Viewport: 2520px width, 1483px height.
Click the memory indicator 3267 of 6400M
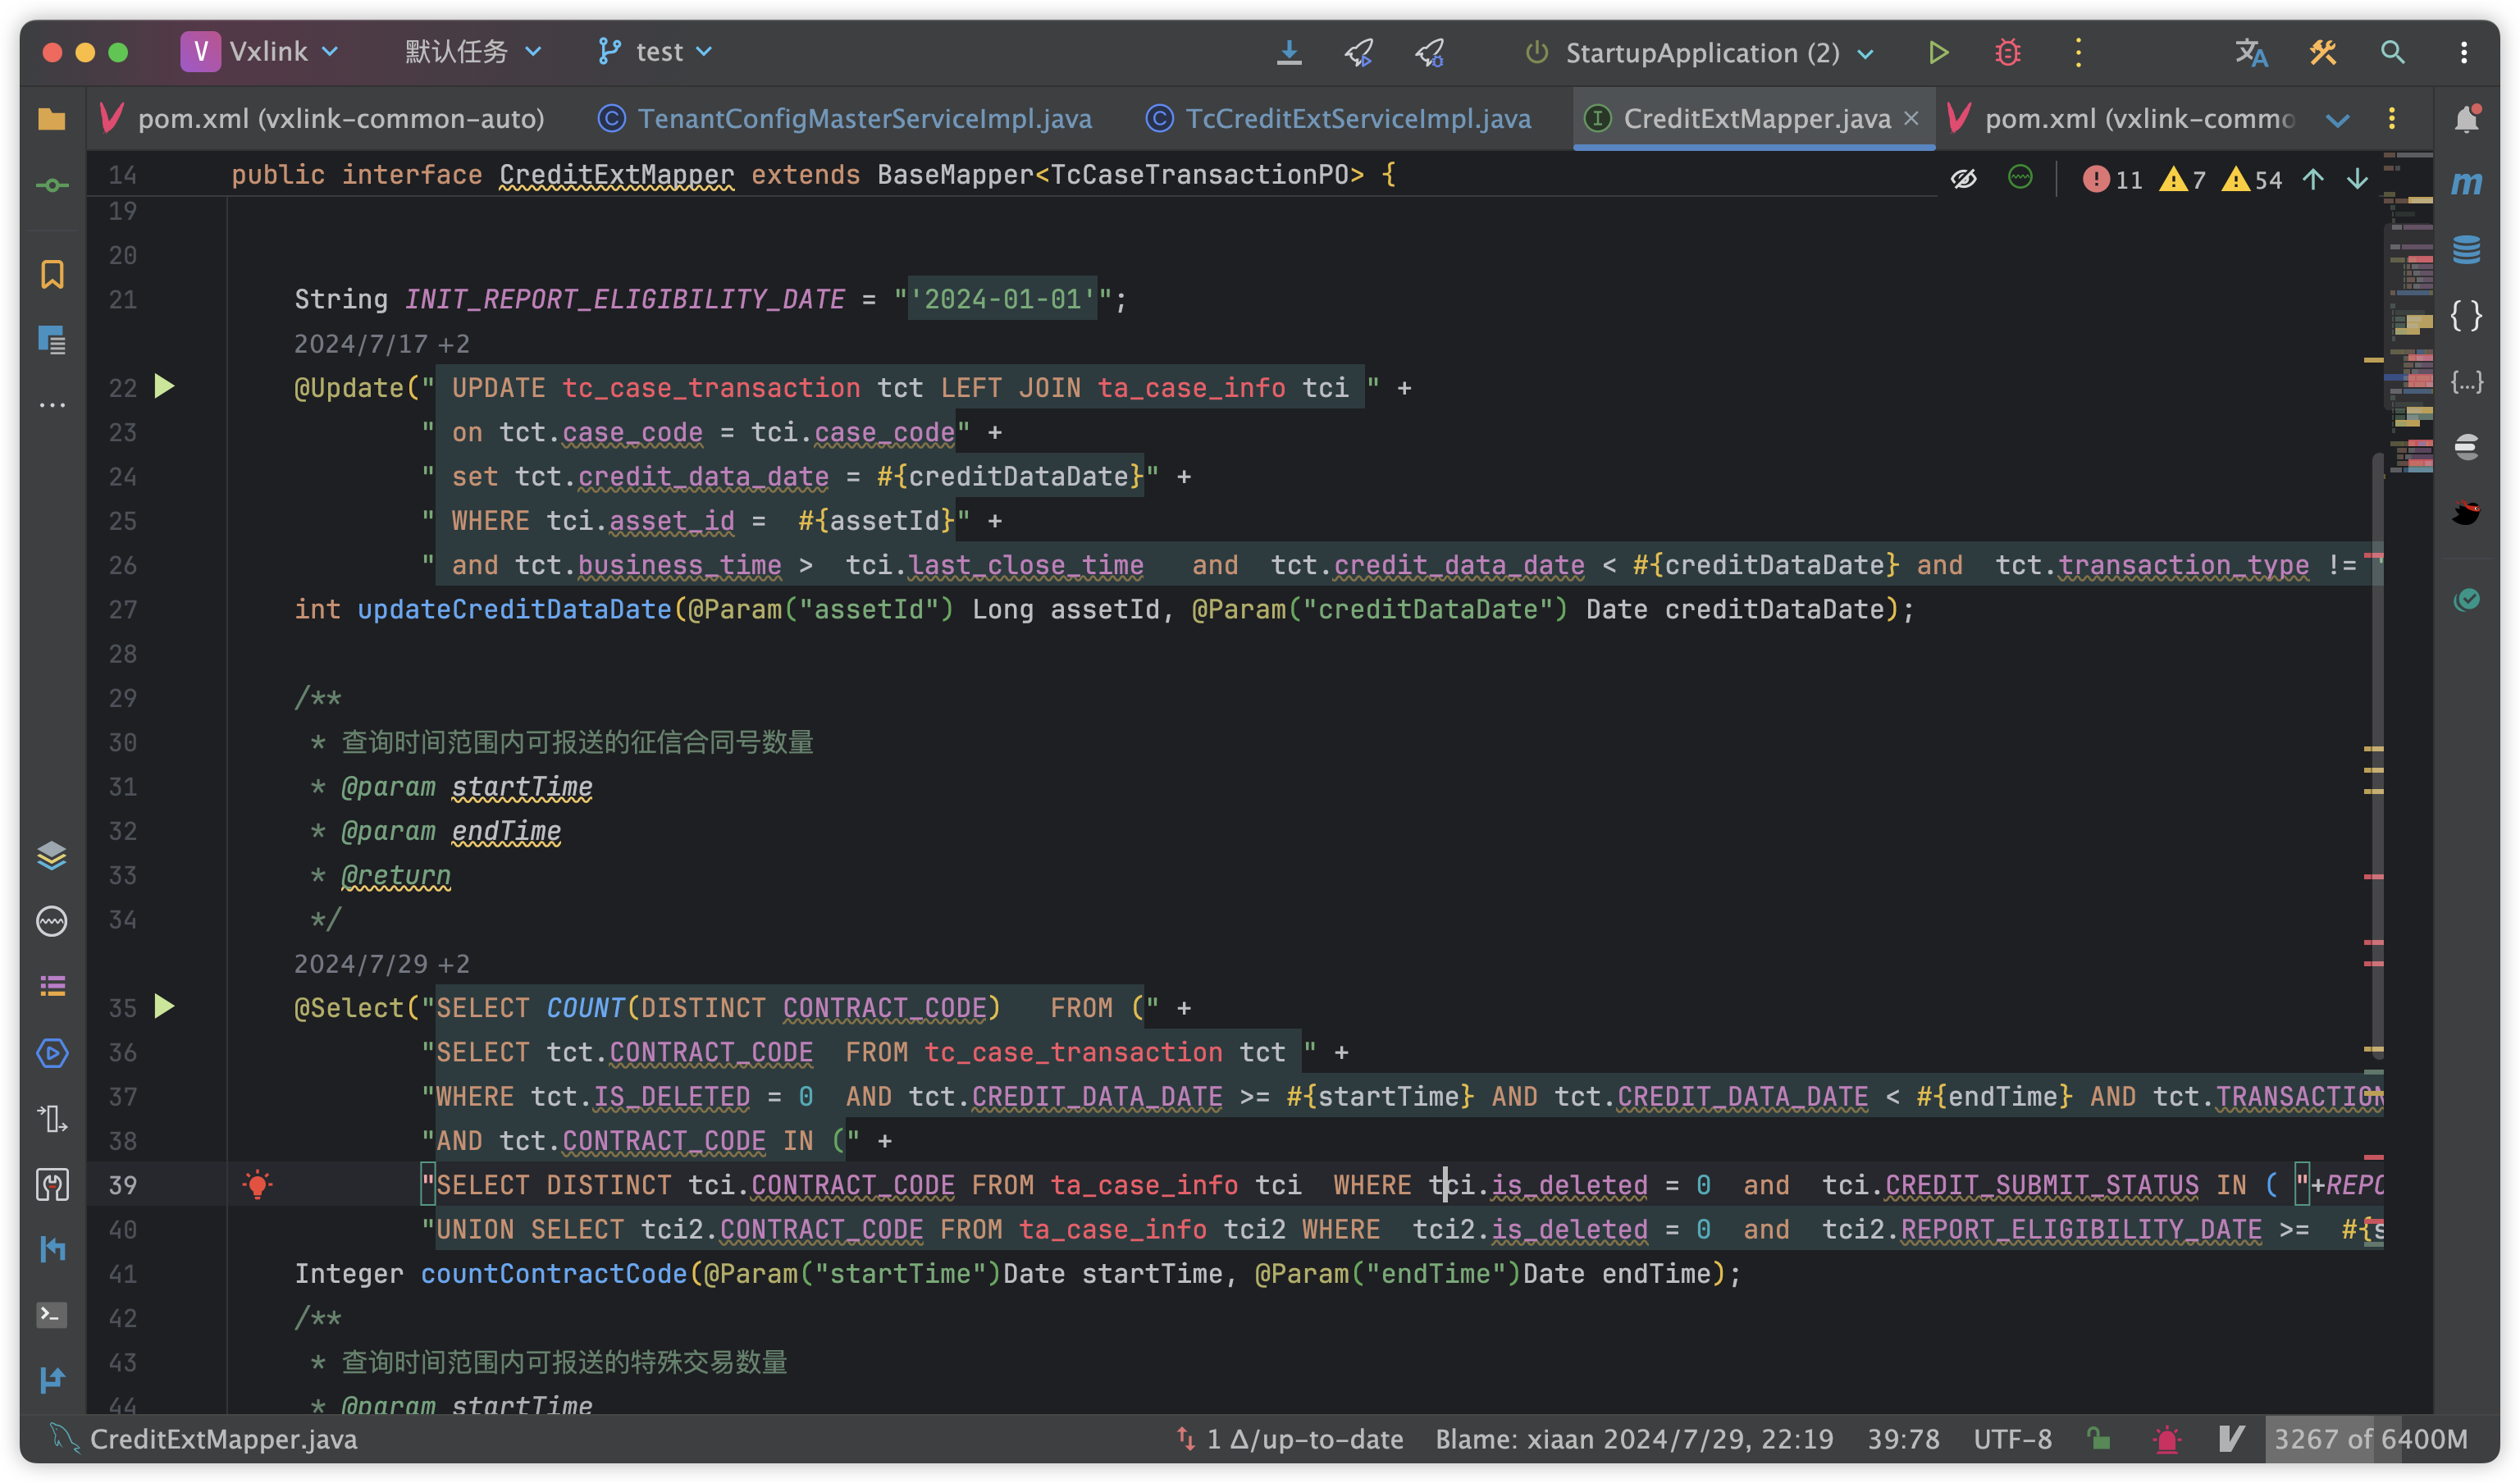pyautogui.click(x=2369, y=1439)
